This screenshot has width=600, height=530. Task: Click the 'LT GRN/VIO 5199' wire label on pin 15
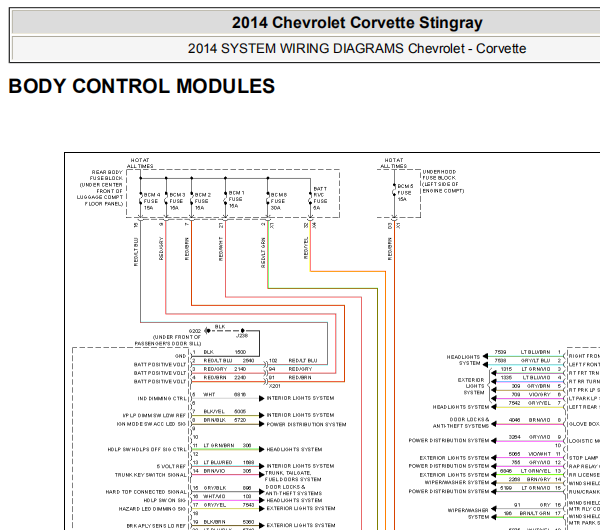tap(525, 488)
